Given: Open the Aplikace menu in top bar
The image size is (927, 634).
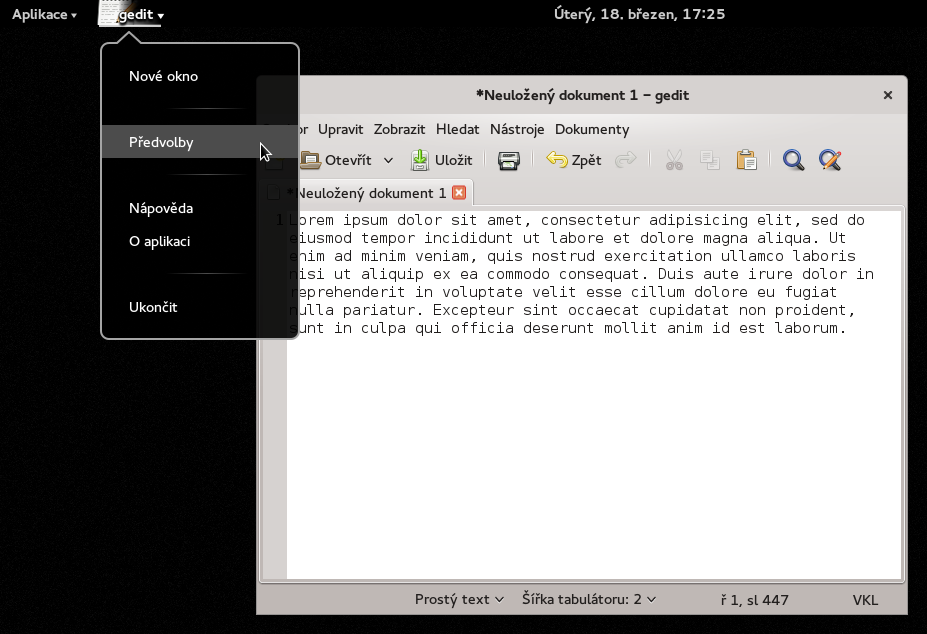Looking at the screenshot, I should (44, 14).
